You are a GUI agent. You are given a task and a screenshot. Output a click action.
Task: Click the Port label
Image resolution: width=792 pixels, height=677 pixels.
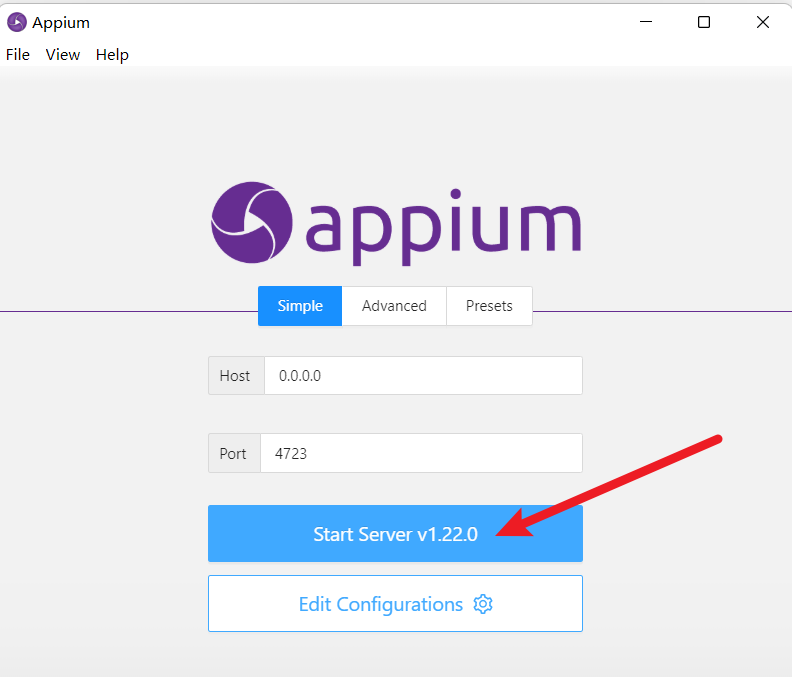pyautogui.click(x=233, y=454)
